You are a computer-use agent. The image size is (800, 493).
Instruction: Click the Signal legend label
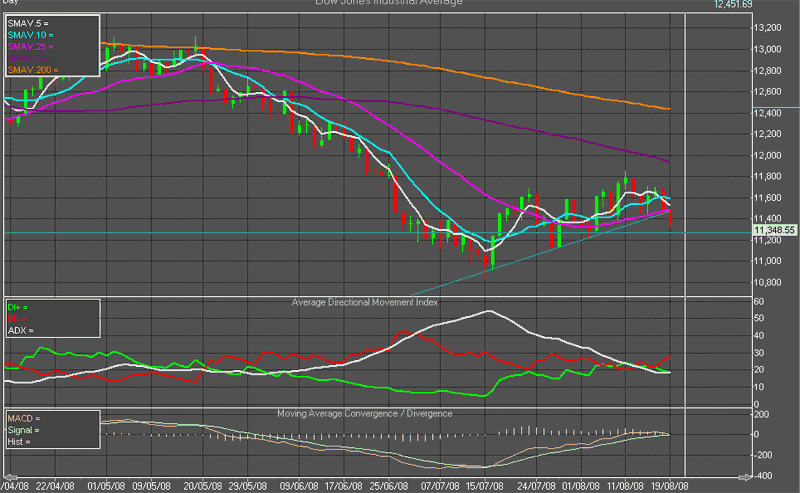pos(23,430)
